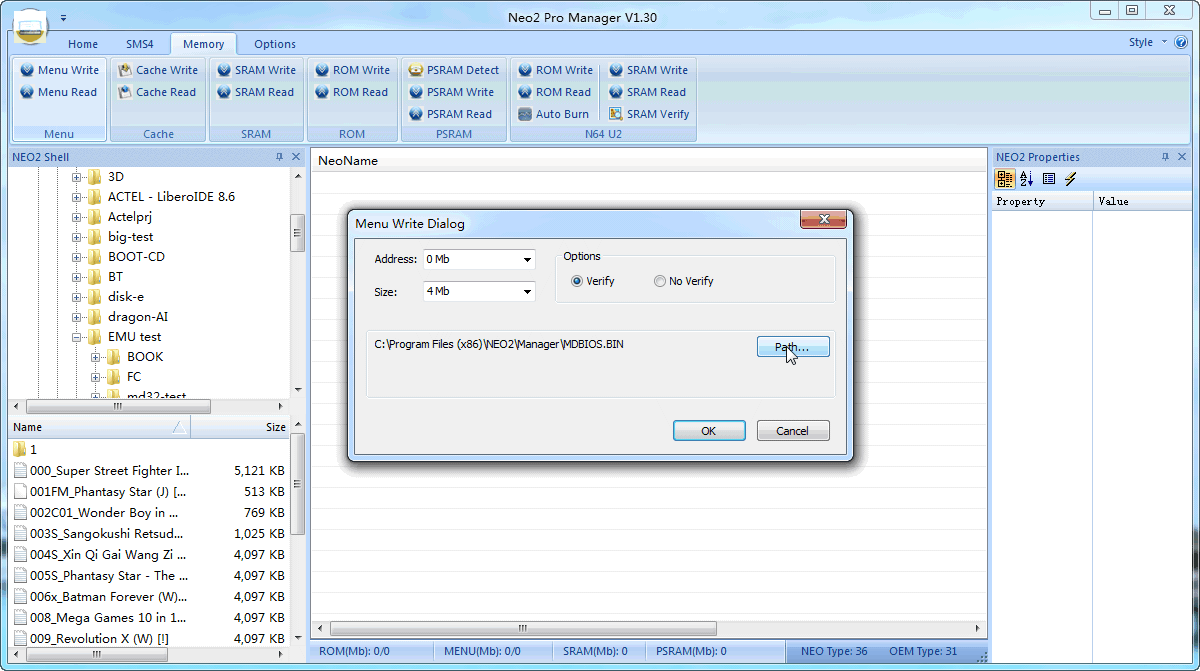Click the N64 U2 SRAM Verify icon
Image resolution: width=1200 pixels, height=671 pixels.
[x=616, y=114]
